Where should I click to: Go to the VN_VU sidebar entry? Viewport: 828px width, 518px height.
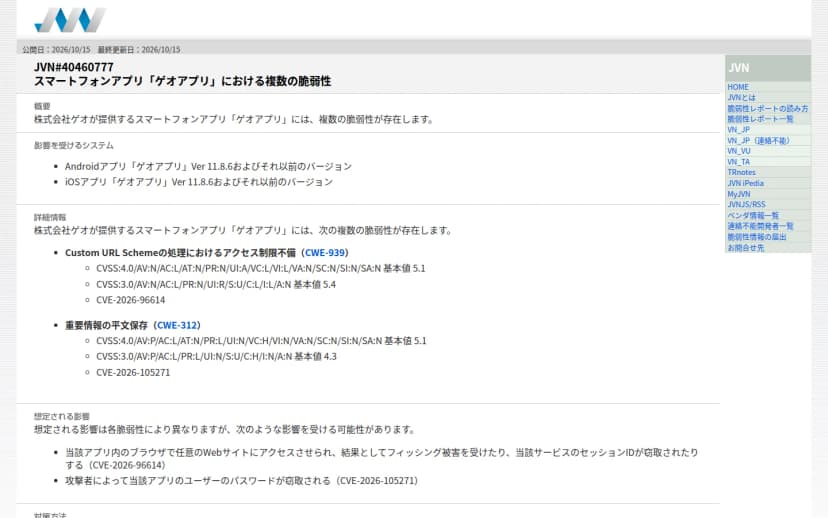coord(739,151)
